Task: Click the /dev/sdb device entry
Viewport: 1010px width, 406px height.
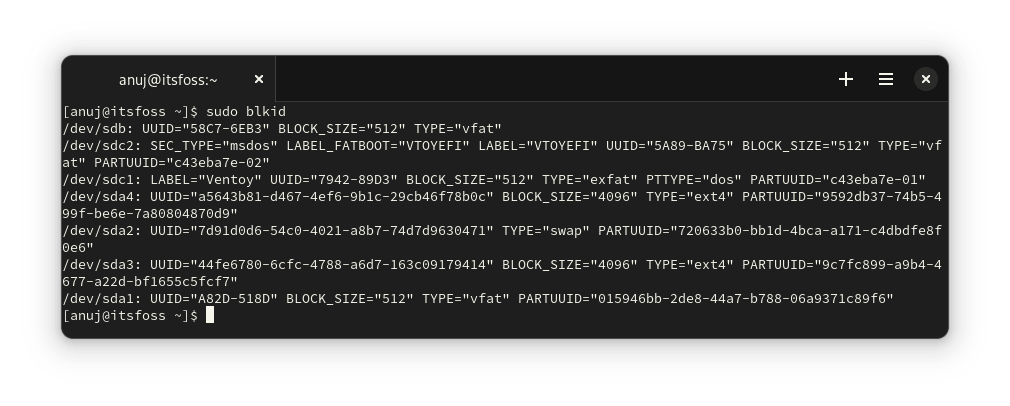Action: pos(90,128)
